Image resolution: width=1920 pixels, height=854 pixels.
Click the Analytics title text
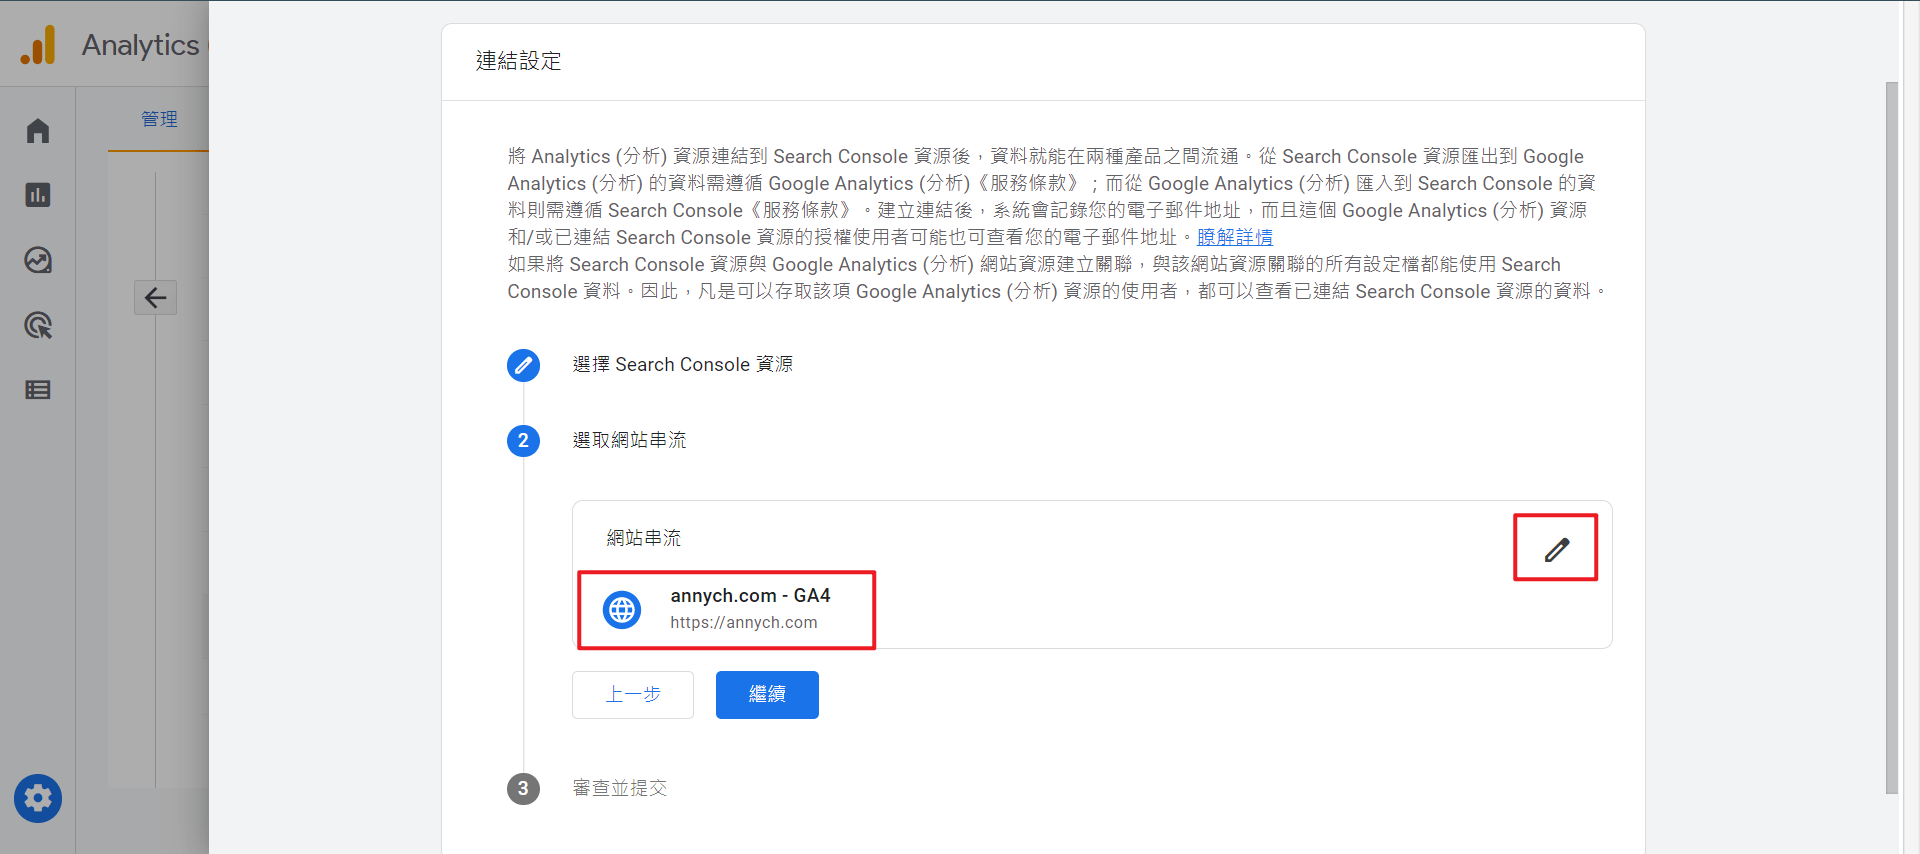(x=141, y=45)
